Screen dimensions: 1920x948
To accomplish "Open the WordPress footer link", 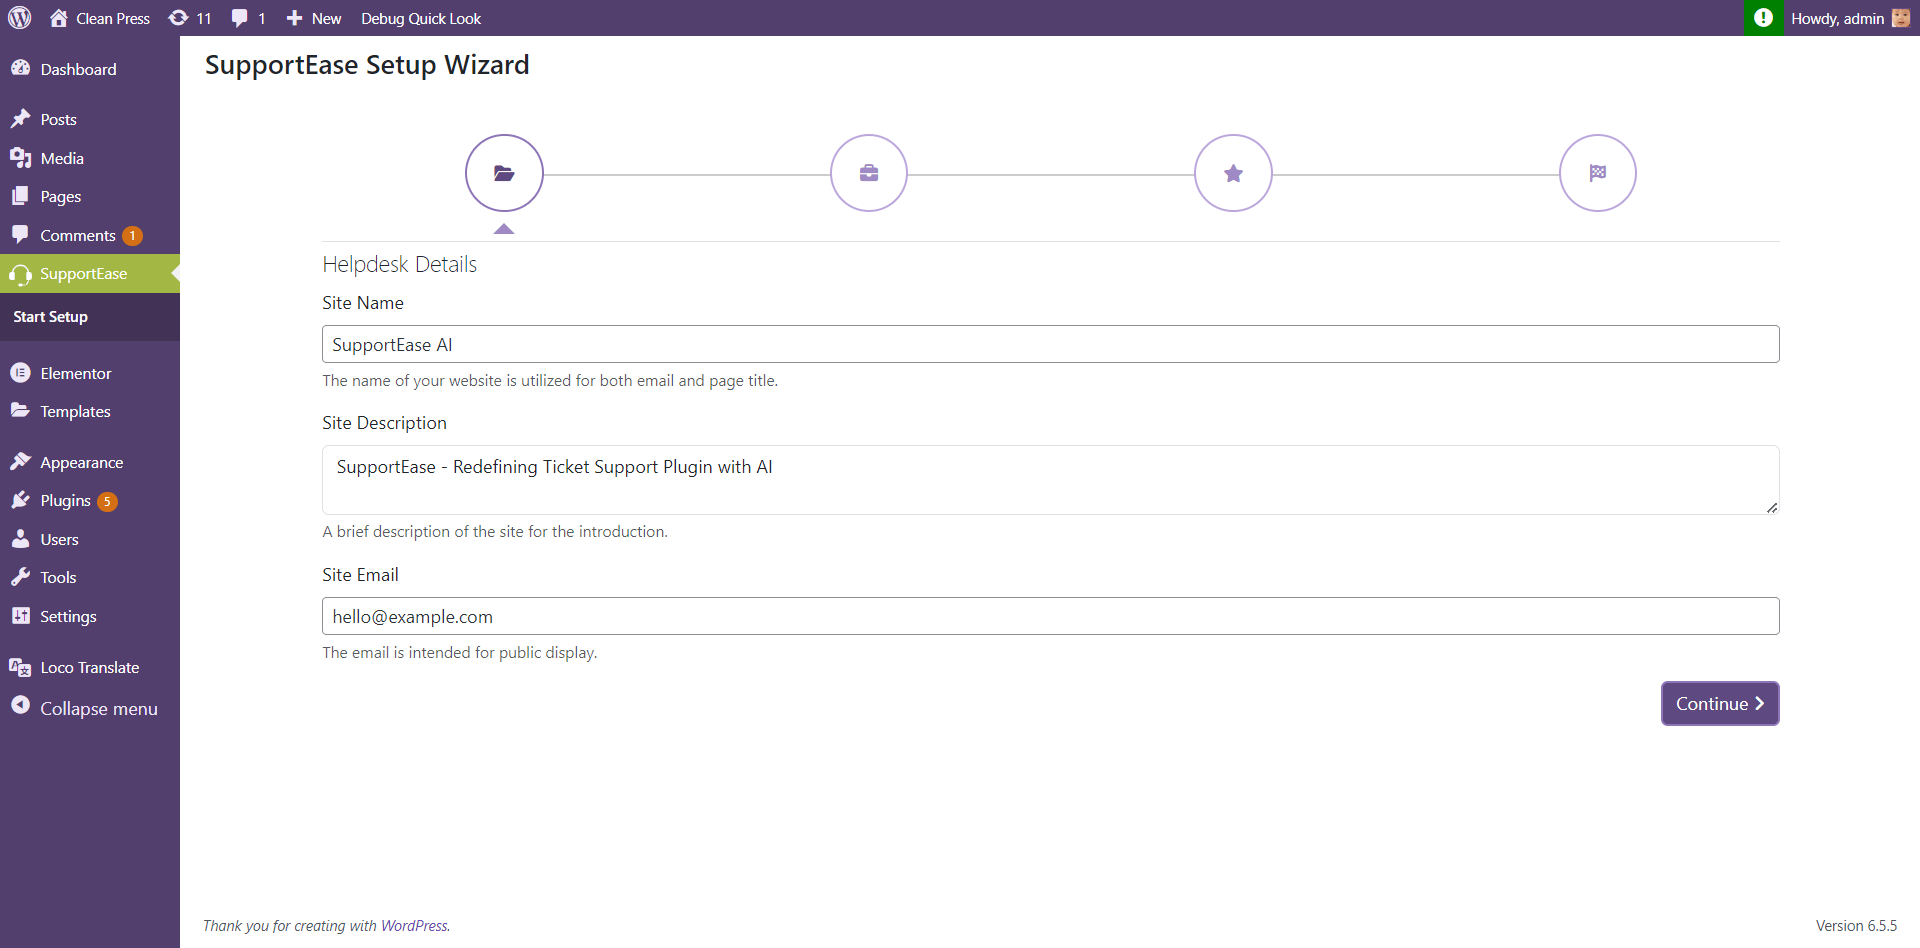I will pos(414,926).
